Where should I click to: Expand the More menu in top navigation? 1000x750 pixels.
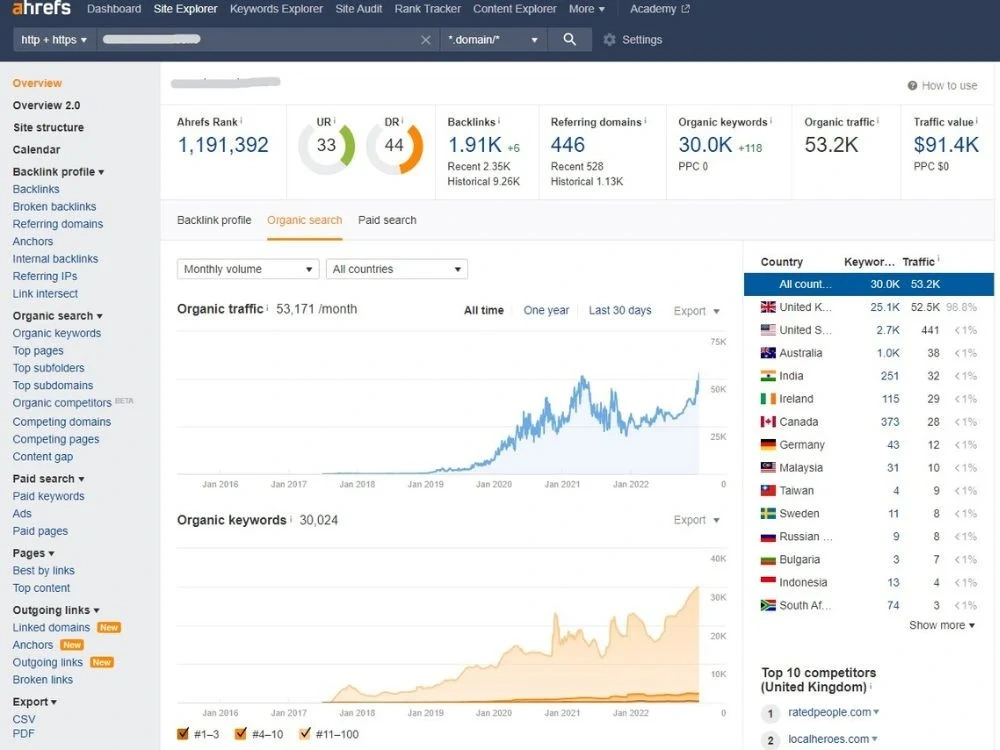[587, 9]
